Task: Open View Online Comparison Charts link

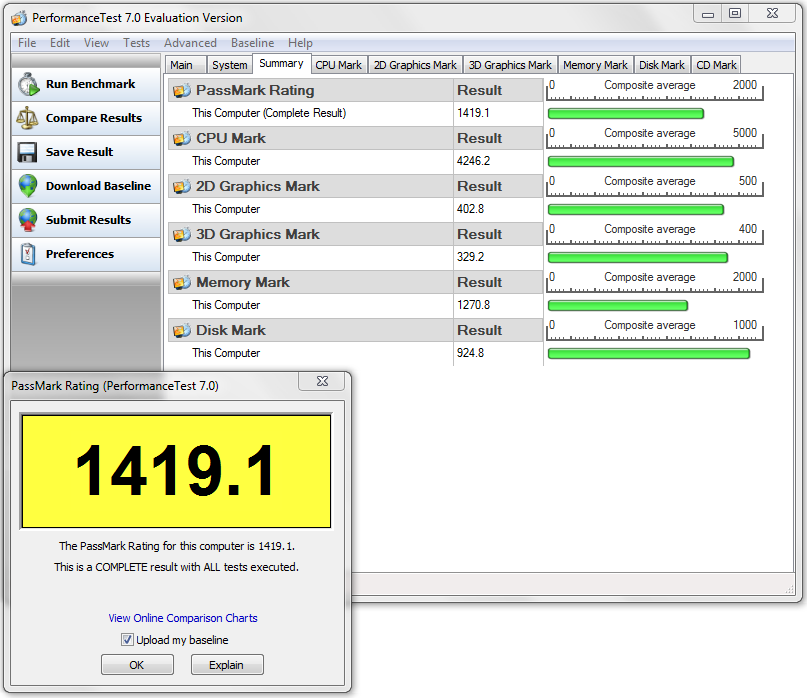Action: click(183, 618)
